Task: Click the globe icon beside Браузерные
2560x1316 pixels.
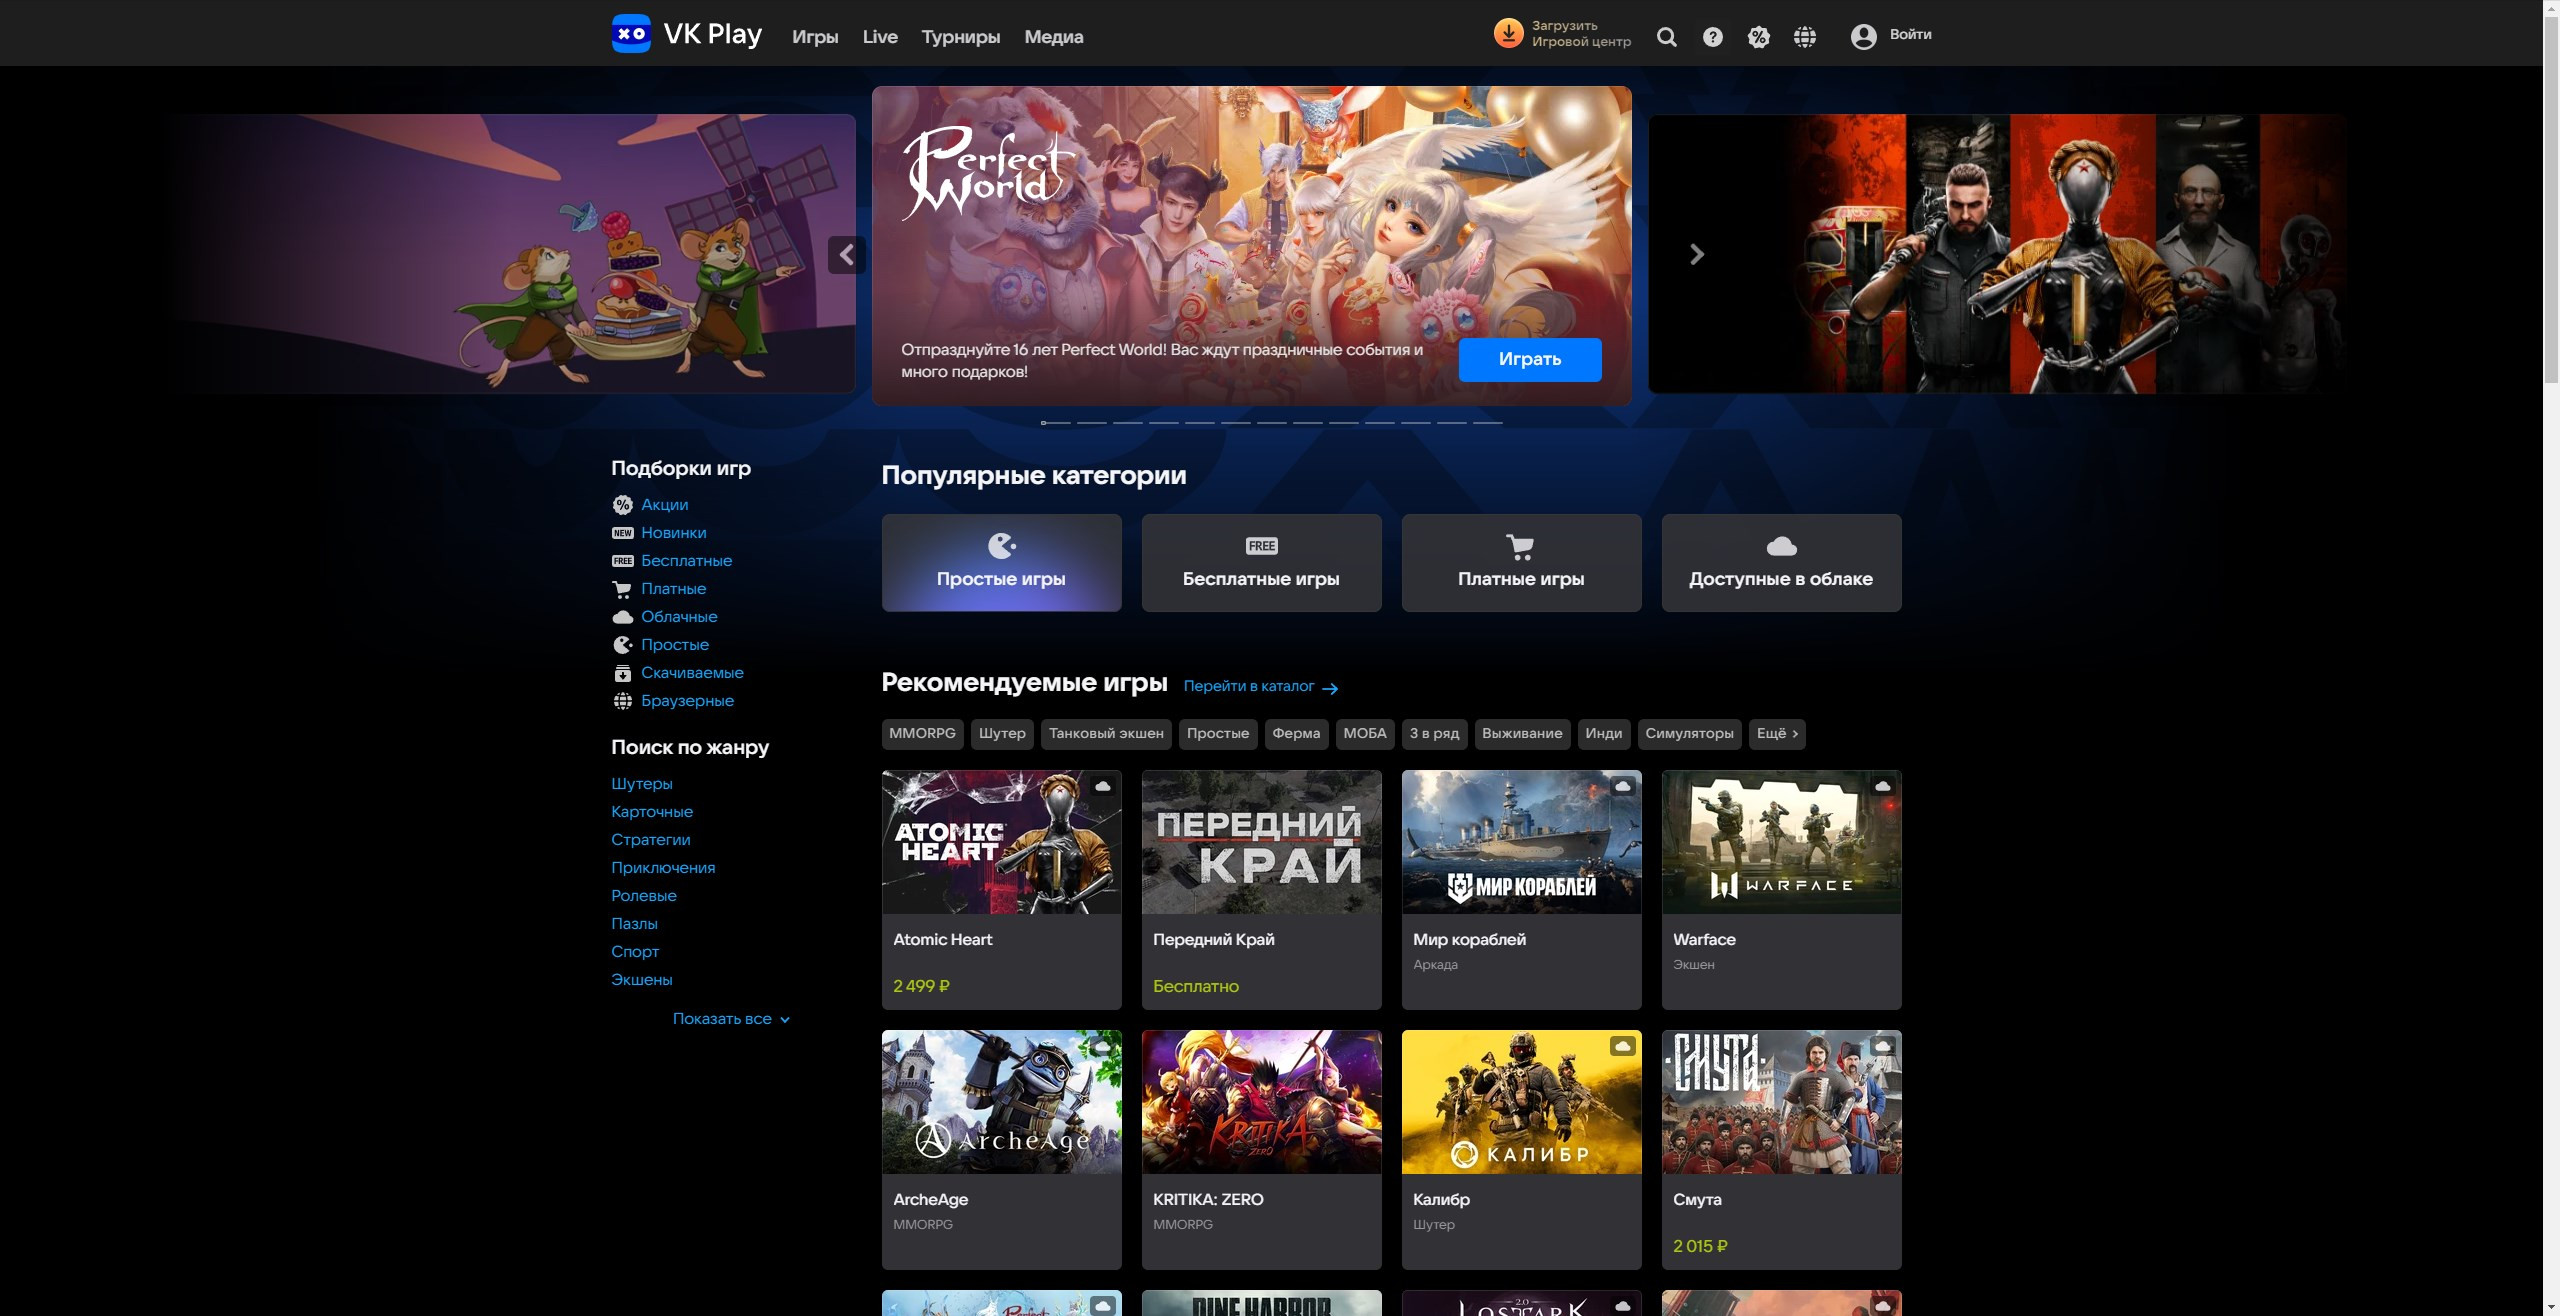Action: pyautogui.click(x=622, y=701)
